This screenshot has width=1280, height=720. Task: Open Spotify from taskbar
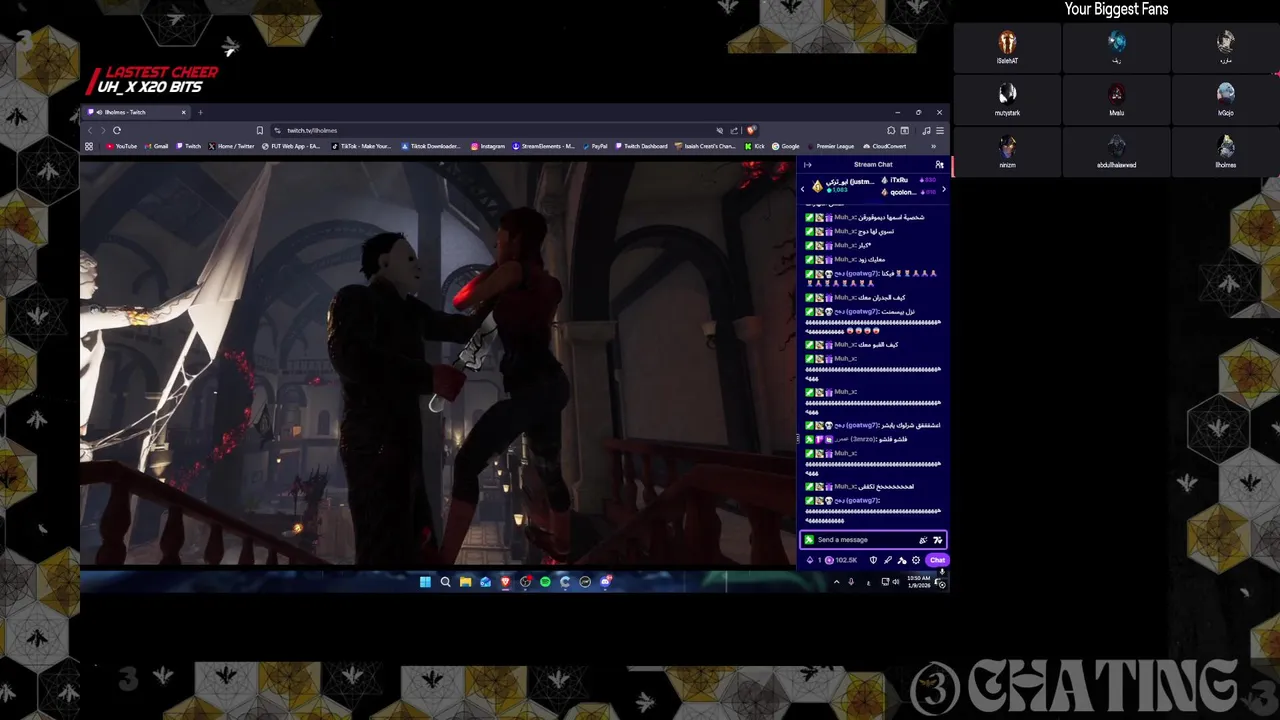click(x=545, y=582)
